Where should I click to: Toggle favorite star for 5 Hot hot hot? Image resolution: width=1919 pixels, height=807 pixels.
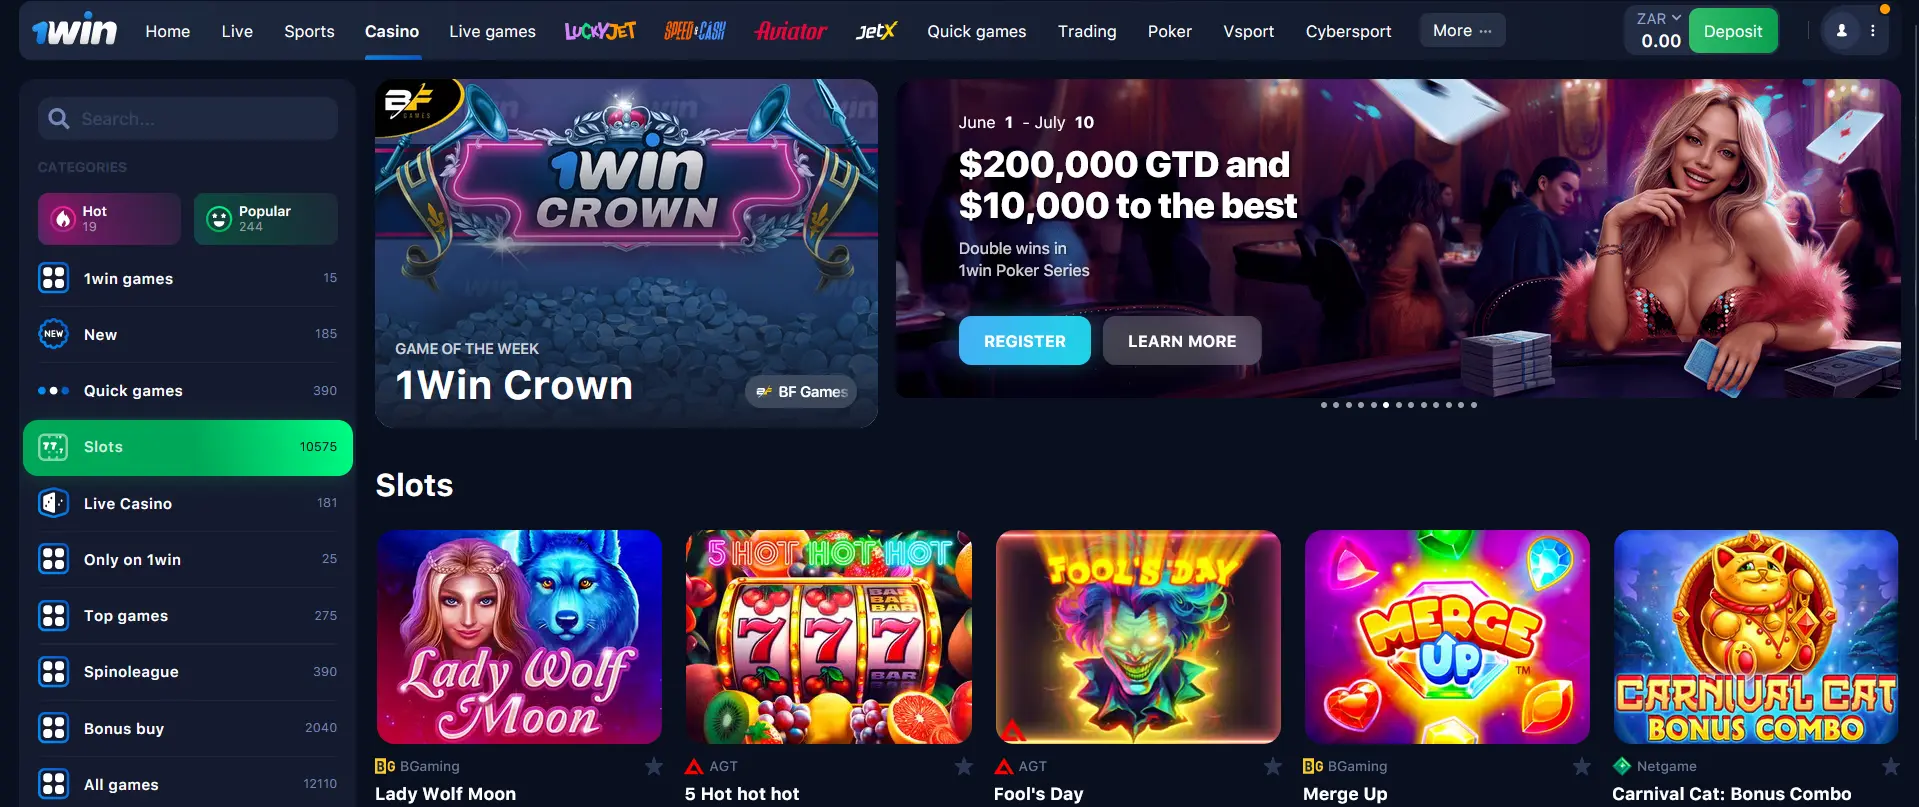(x=964, y=766)
